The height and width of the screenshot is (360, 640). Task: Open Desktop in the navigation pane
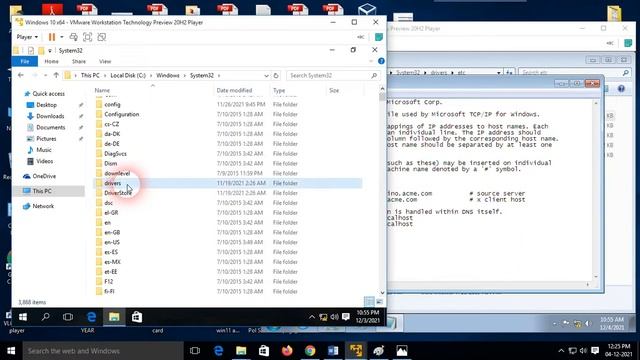click(46, 105)
